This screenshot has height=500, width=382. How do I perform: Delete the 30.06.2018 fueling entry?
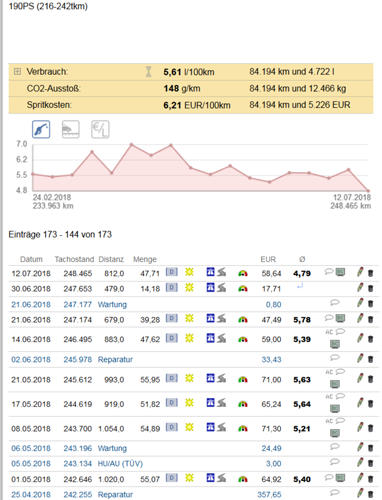pyautogui.click(x=370, y=288)
